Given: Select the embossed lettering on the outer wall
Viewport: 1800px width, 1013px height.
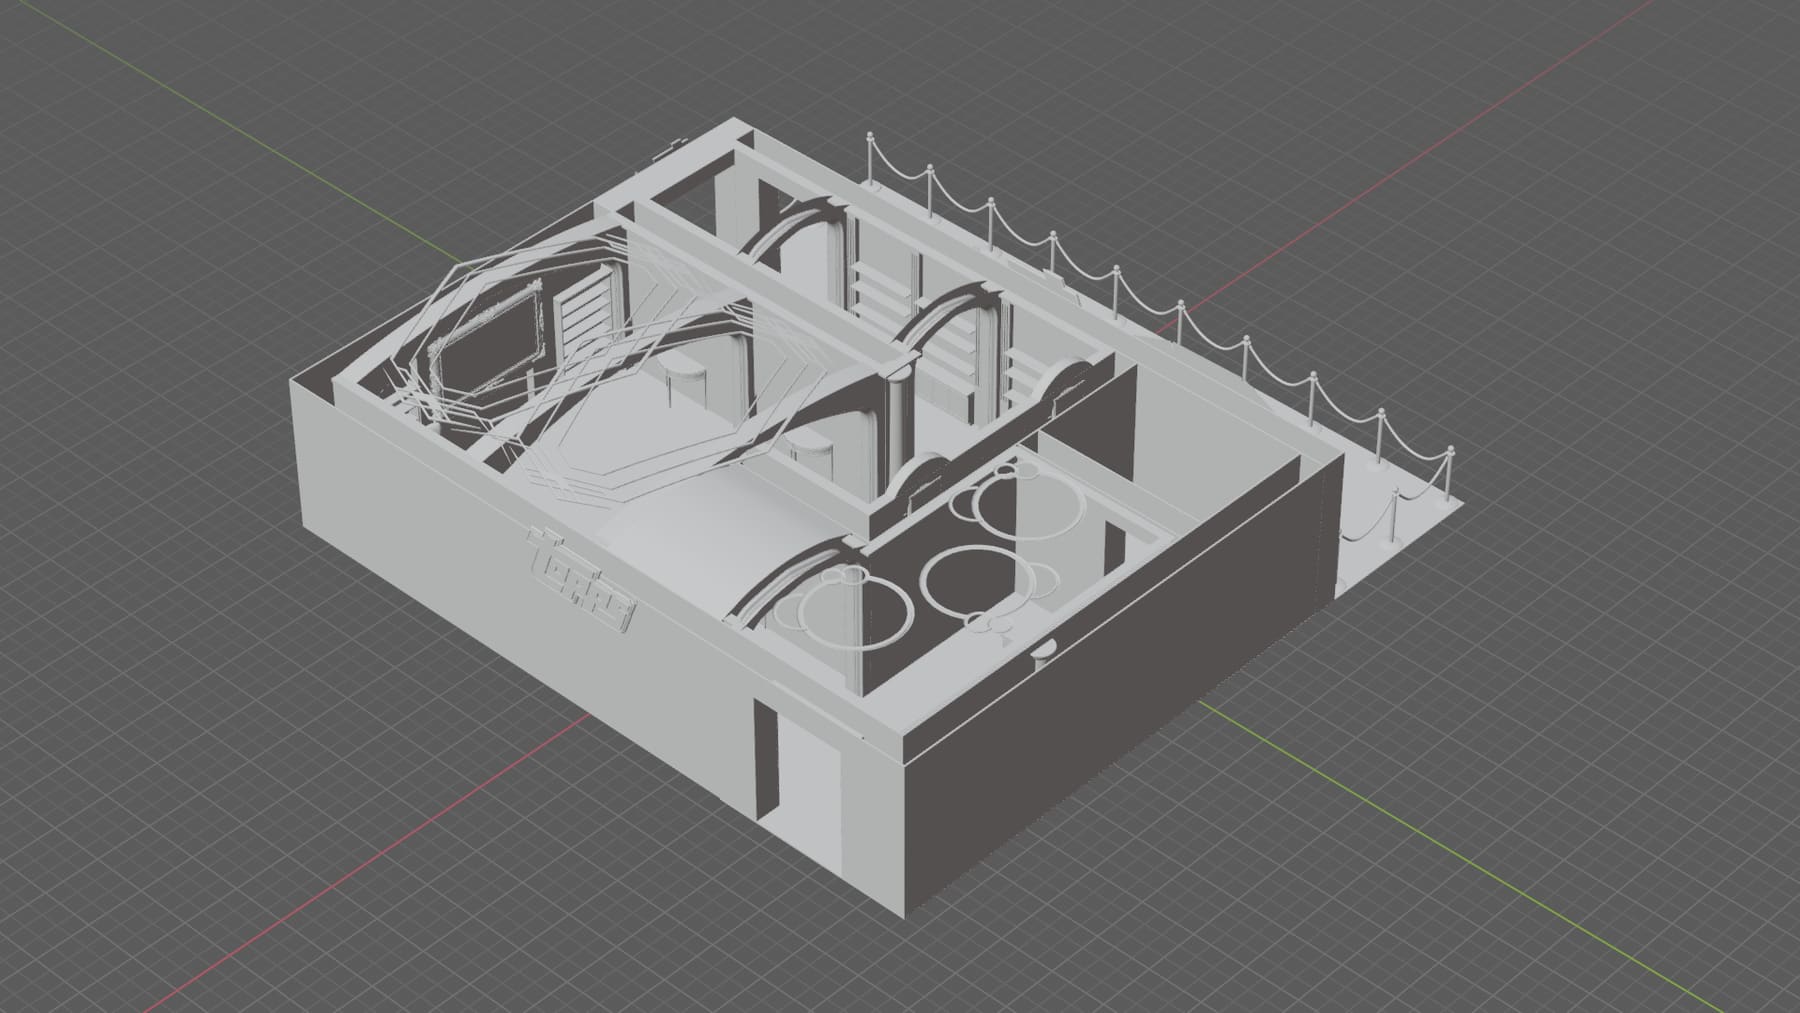Looking at the screenshot, I should [583, 581].
